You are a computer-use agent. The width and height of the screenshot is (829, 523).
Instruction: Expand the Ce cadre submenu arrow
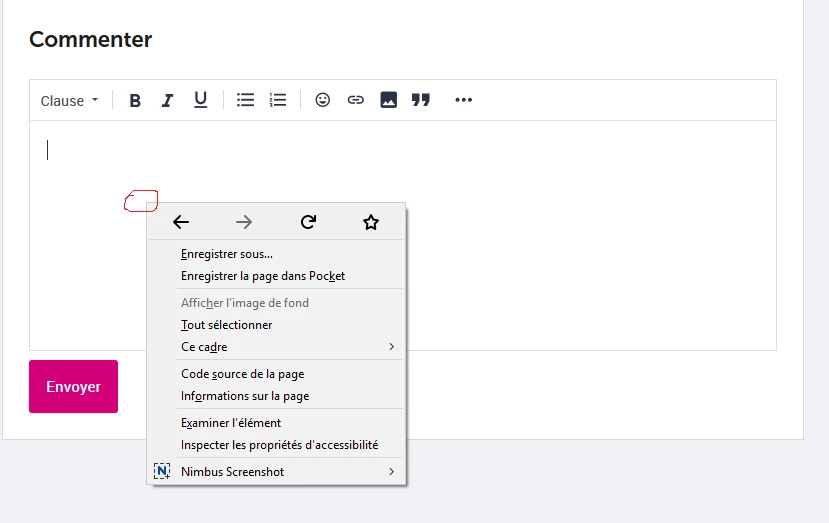(391, 346)
